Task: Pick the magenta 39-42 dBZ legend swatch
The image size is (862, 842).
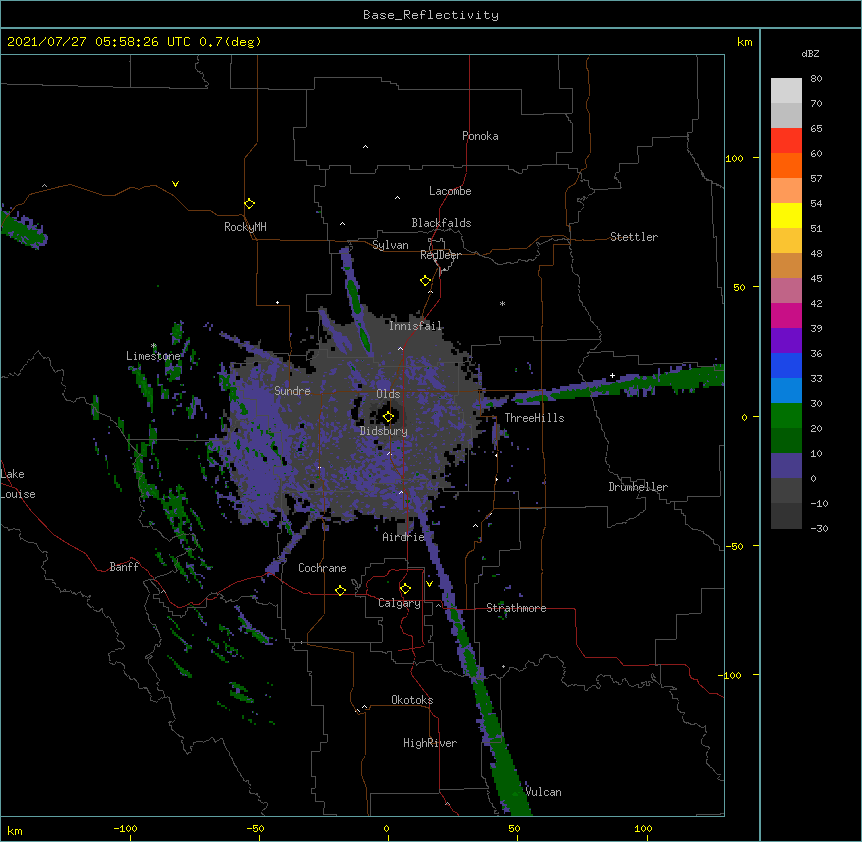Action: [x=786, y=315]
